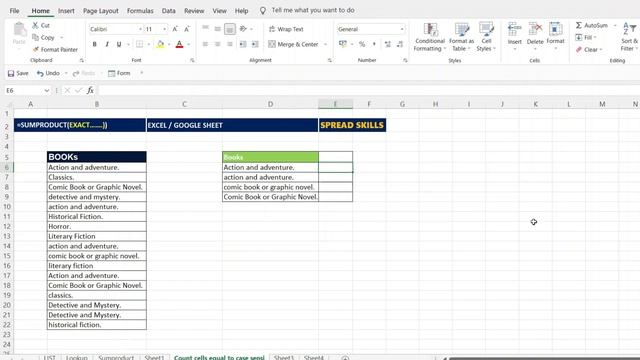This screenshot has height=360, width=640.
Task: Click Save in quick access toolbar
Action: (x=18, y=73)
